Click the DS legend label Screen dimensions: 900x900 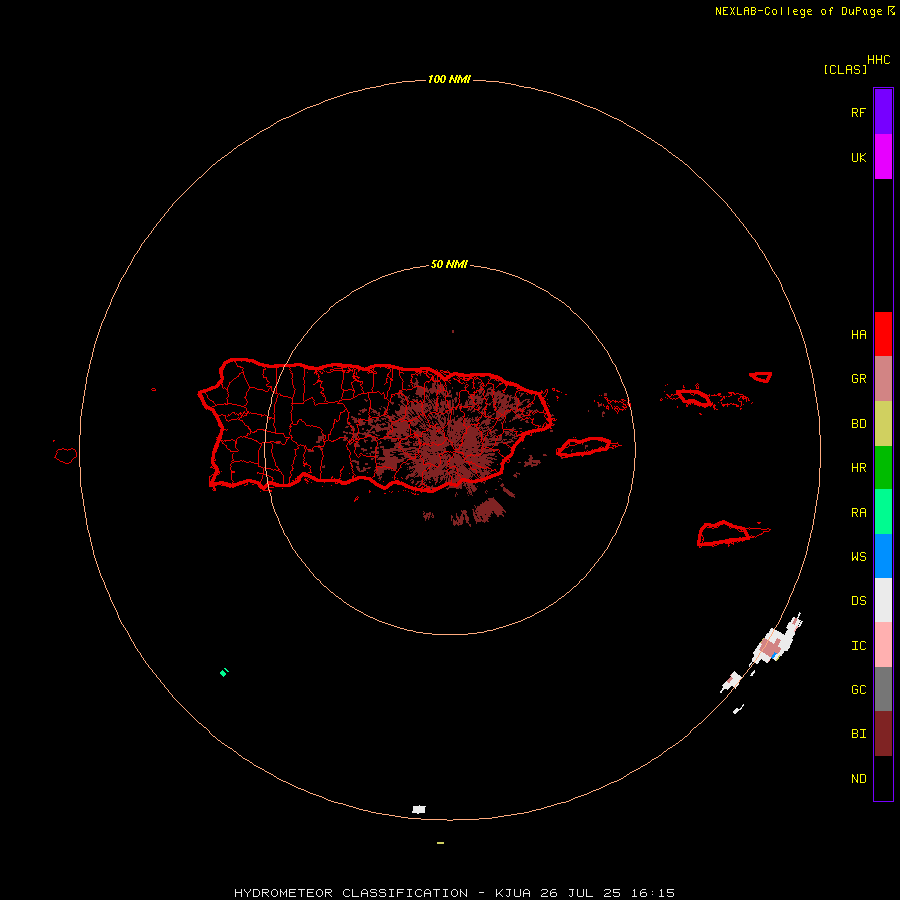click(858, 601)
